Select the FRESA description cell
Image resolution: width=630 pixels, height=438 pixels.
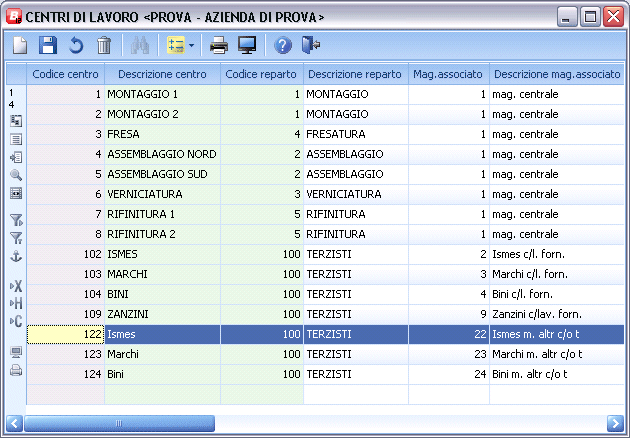pos(162,134)
